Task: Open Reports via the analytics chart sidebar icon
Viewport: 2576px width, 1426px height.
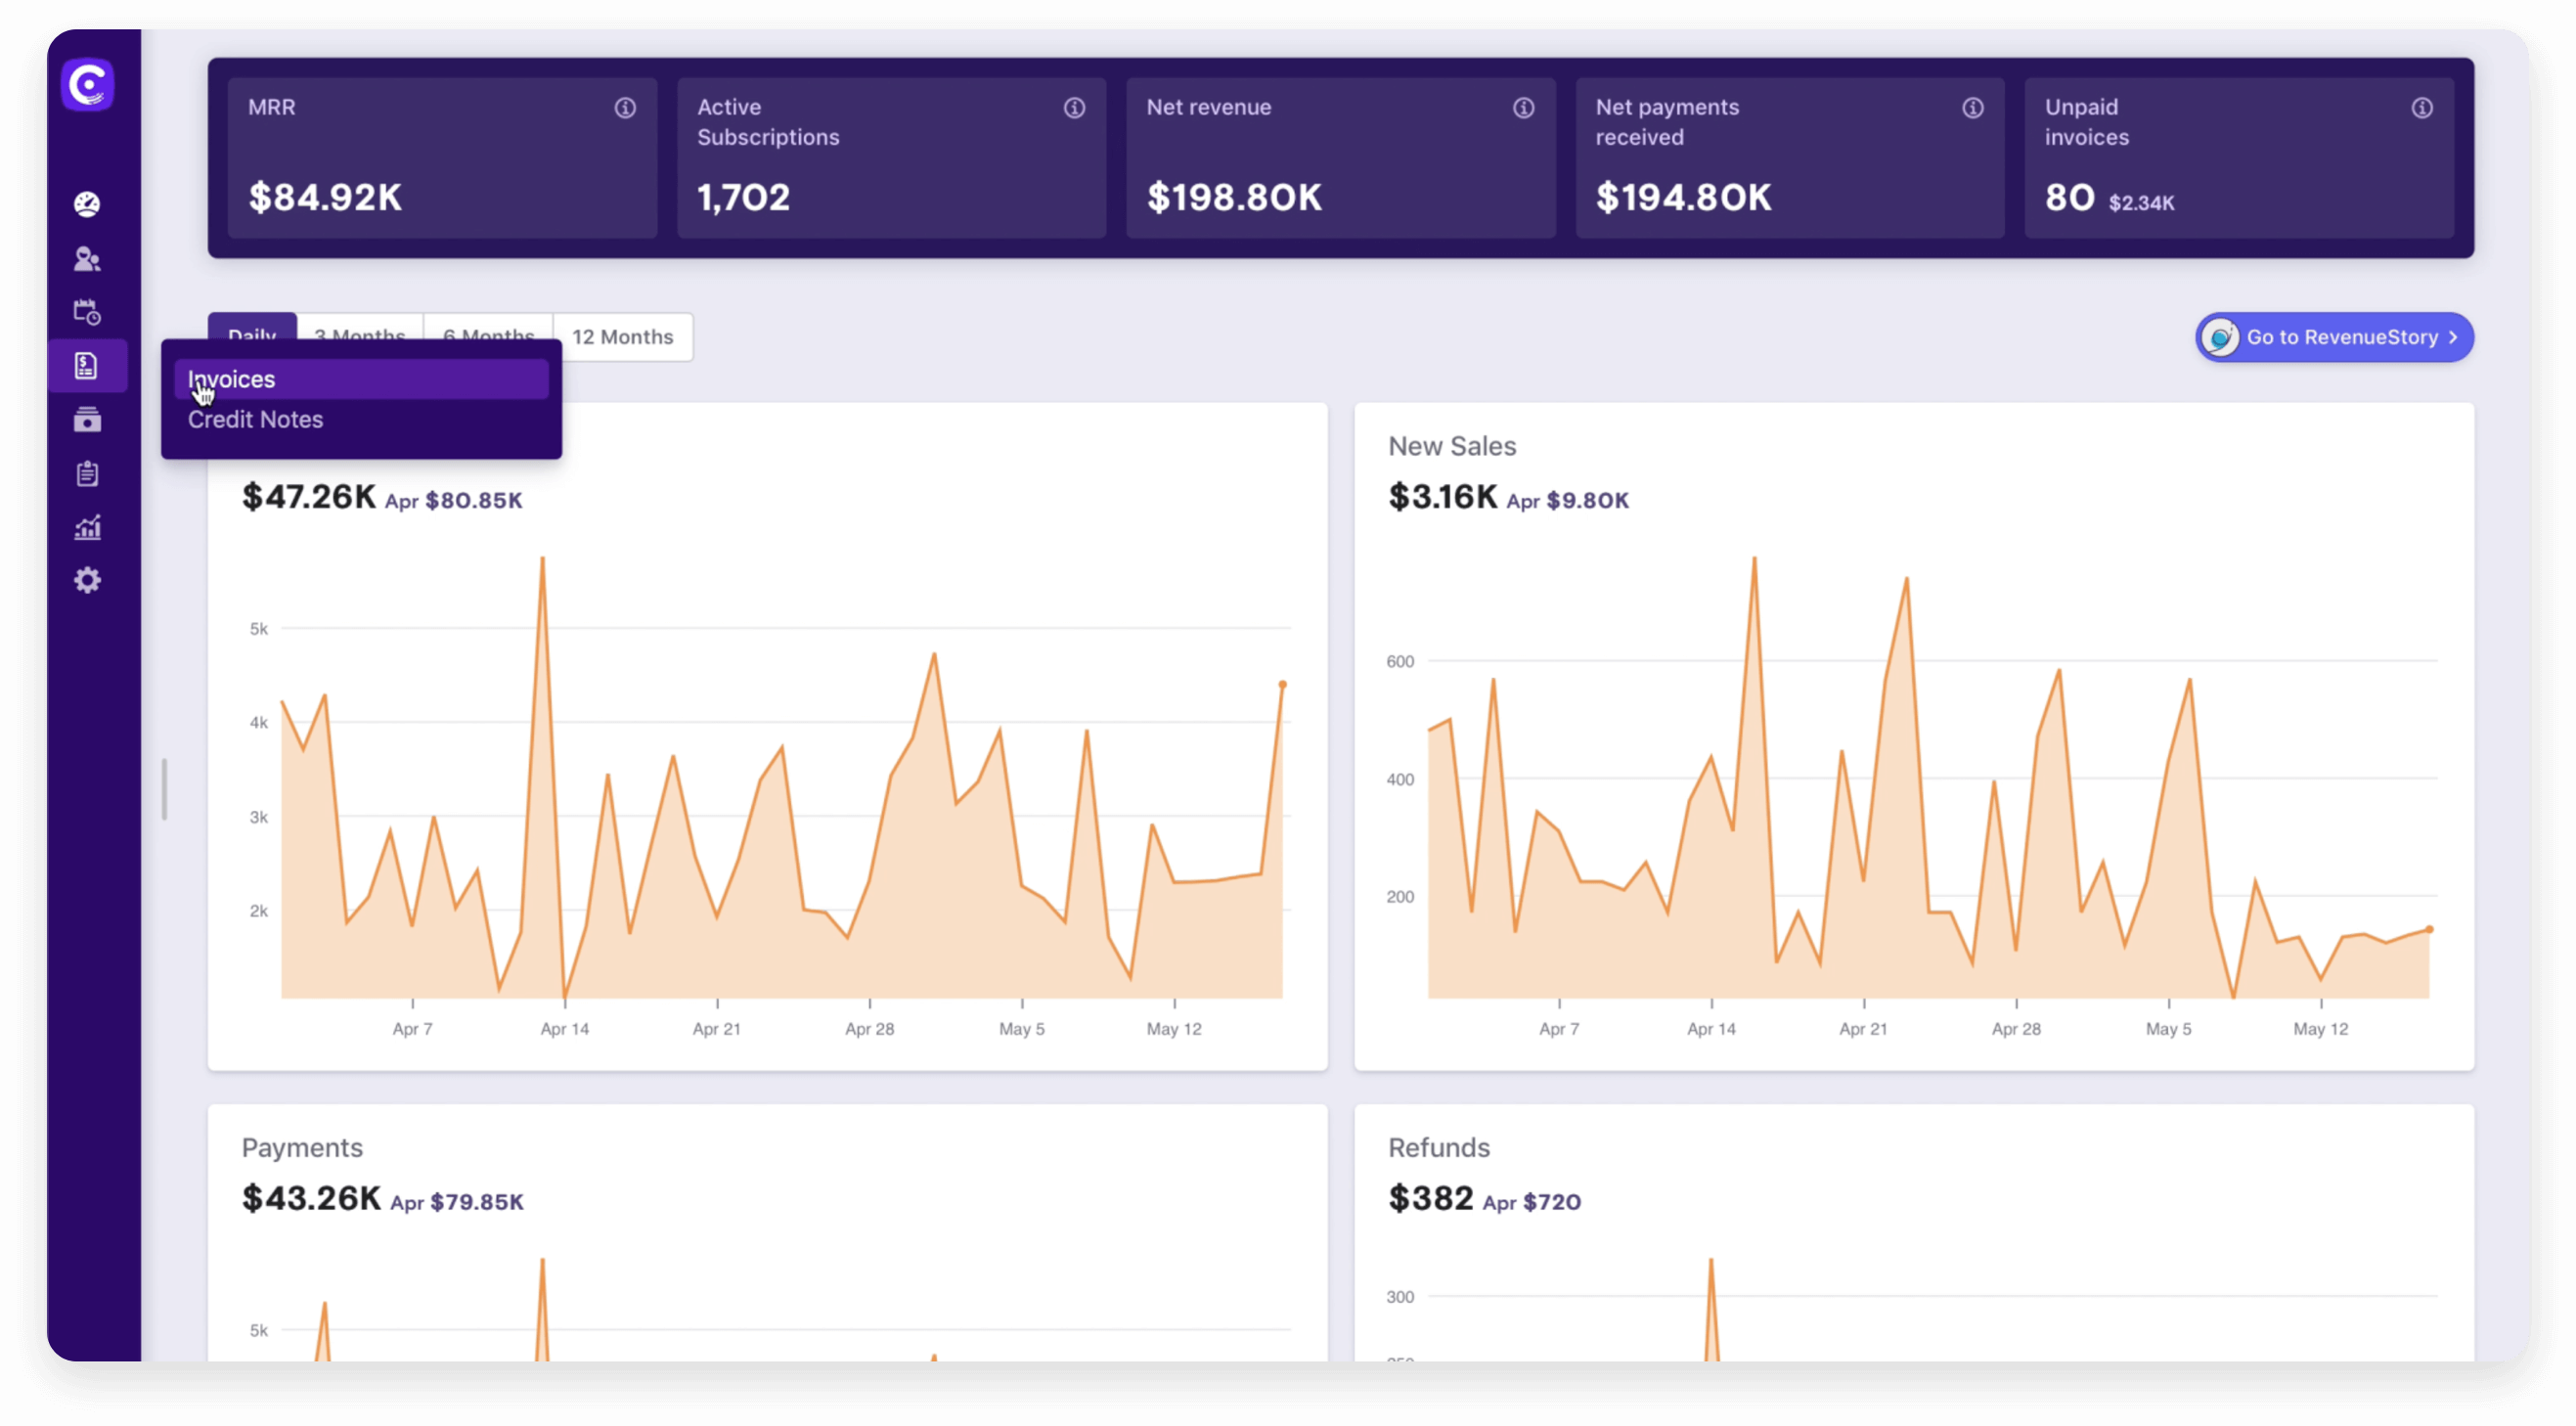Action: coord(88,527)
